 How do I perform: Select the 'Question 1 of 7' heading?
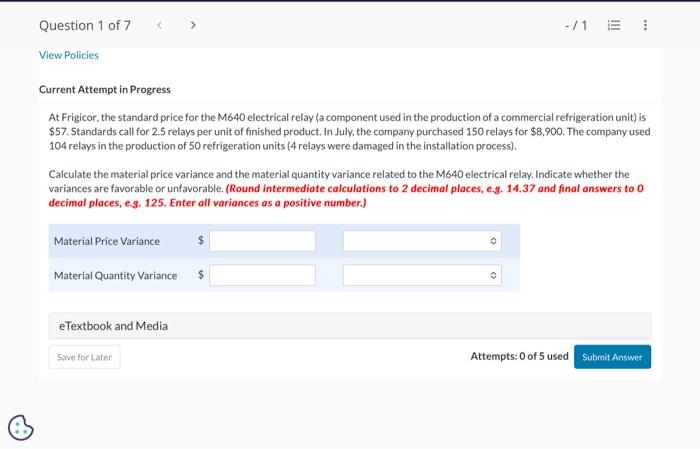[85, 25]
